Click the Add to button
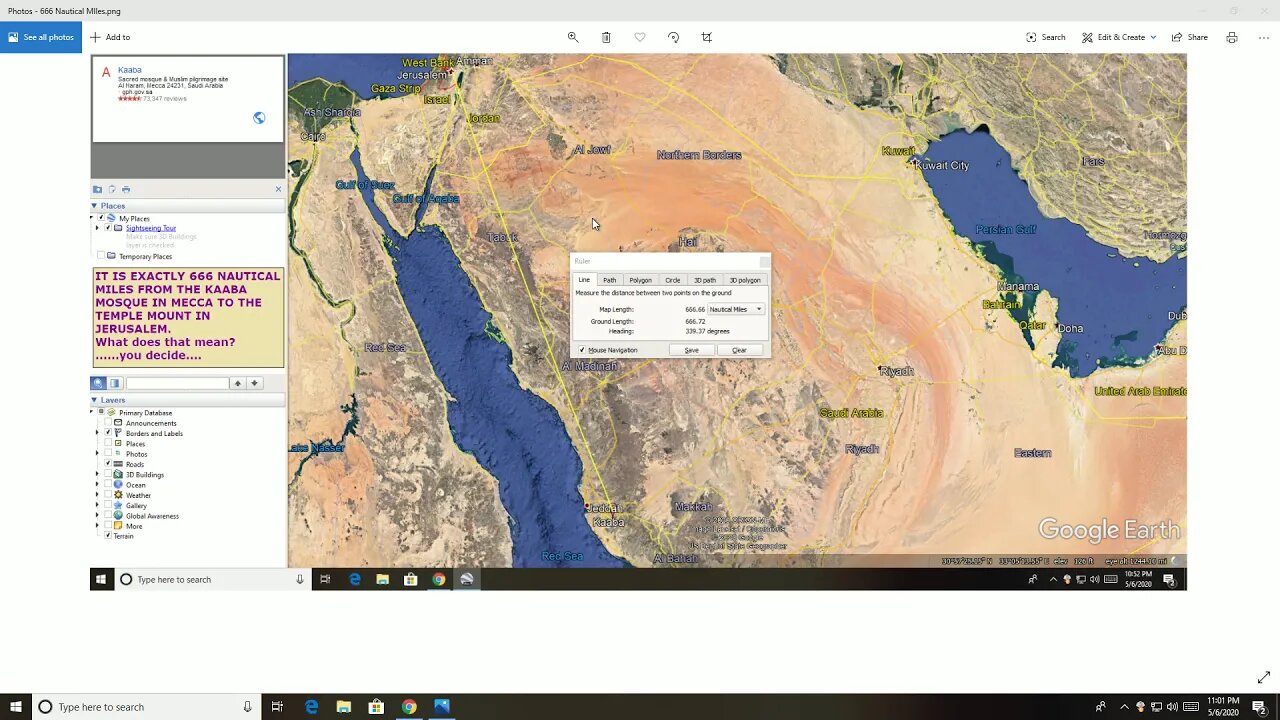1280x720 pixels. [110, 37]
